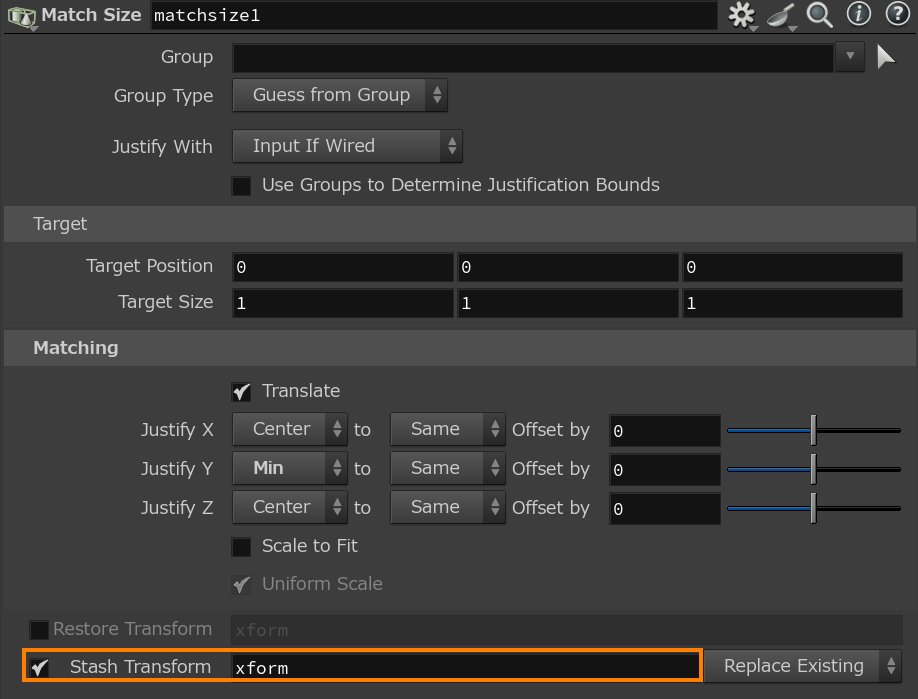The height and width of the screenshot is (699, 918).
Task: Click the Justify X offset slider handle
Action: pos(813,430)
